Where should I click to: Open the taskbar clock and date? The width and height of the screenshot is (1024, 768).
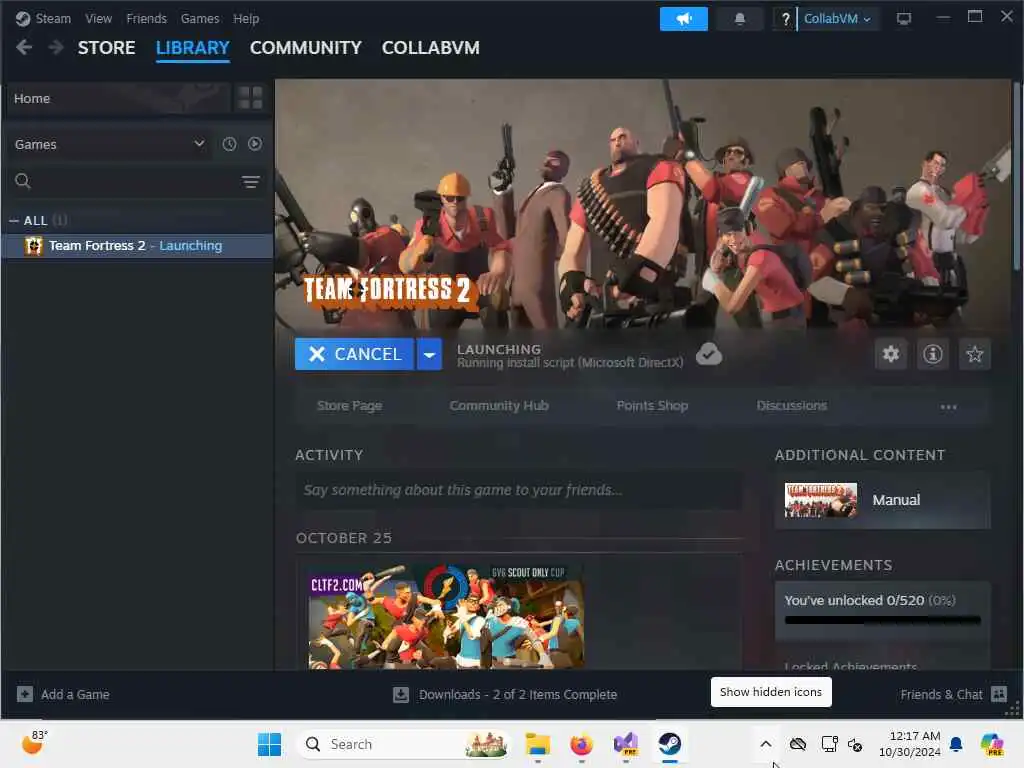click(x=909, y=744)
